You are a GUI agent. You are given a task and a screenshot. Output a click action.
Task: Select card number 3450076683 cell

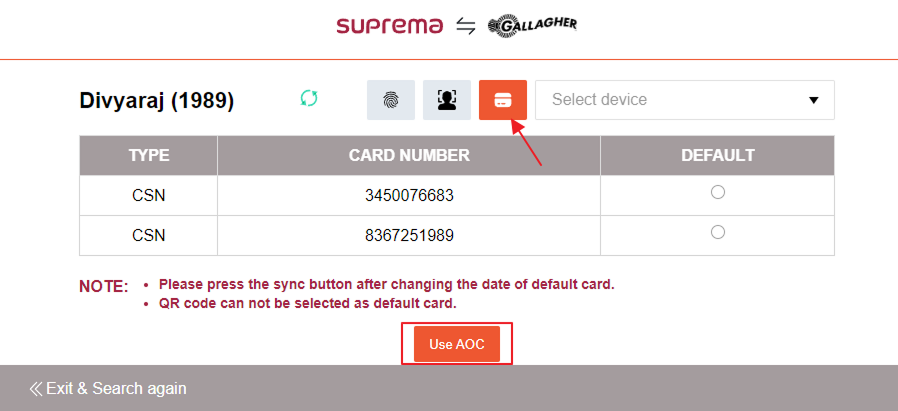pyautogui.click(x=409, y=195)
